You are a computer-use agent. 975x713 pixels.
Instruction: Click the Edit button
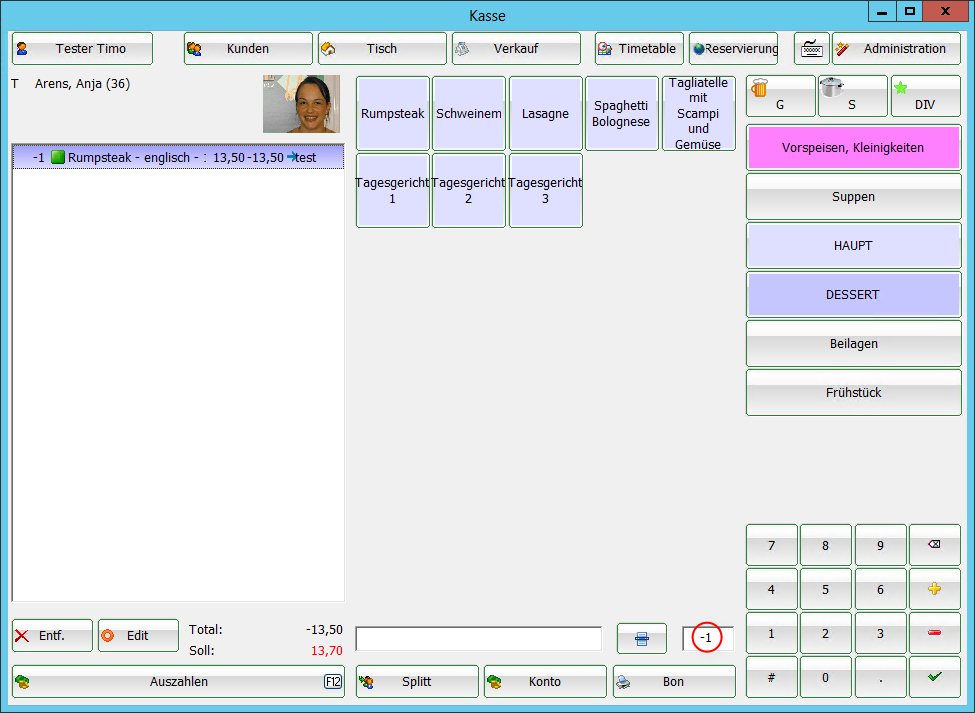138,635
